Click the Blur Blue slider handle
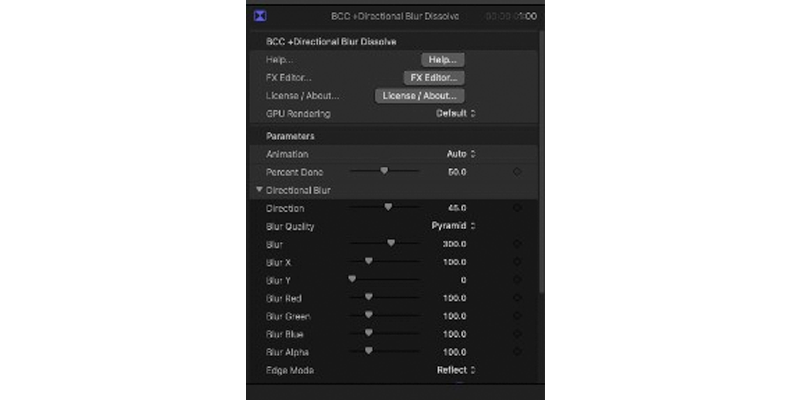 (x=369, y=333)
